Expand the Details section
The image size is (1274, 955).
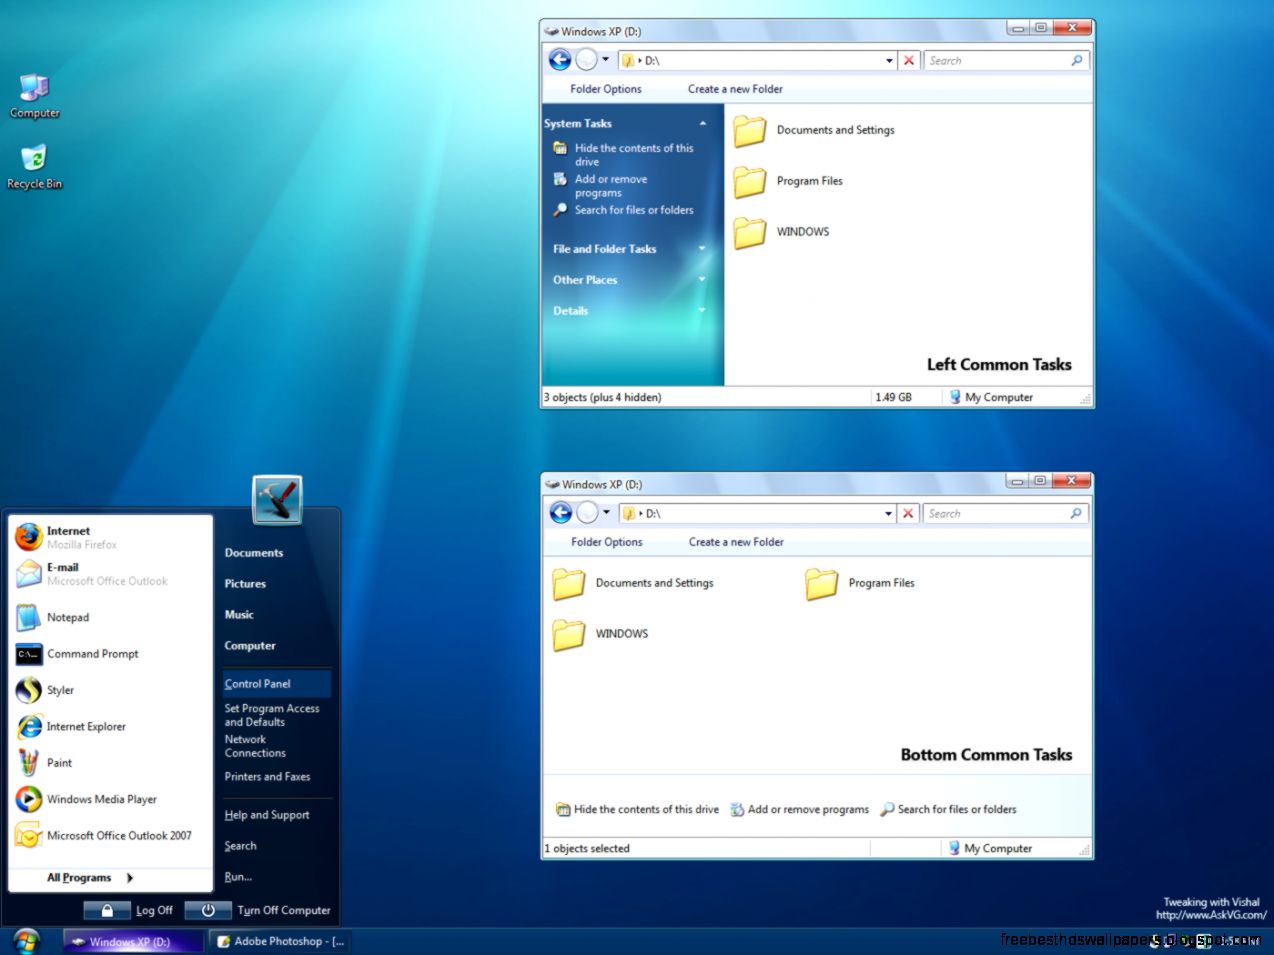pos(702,311)
